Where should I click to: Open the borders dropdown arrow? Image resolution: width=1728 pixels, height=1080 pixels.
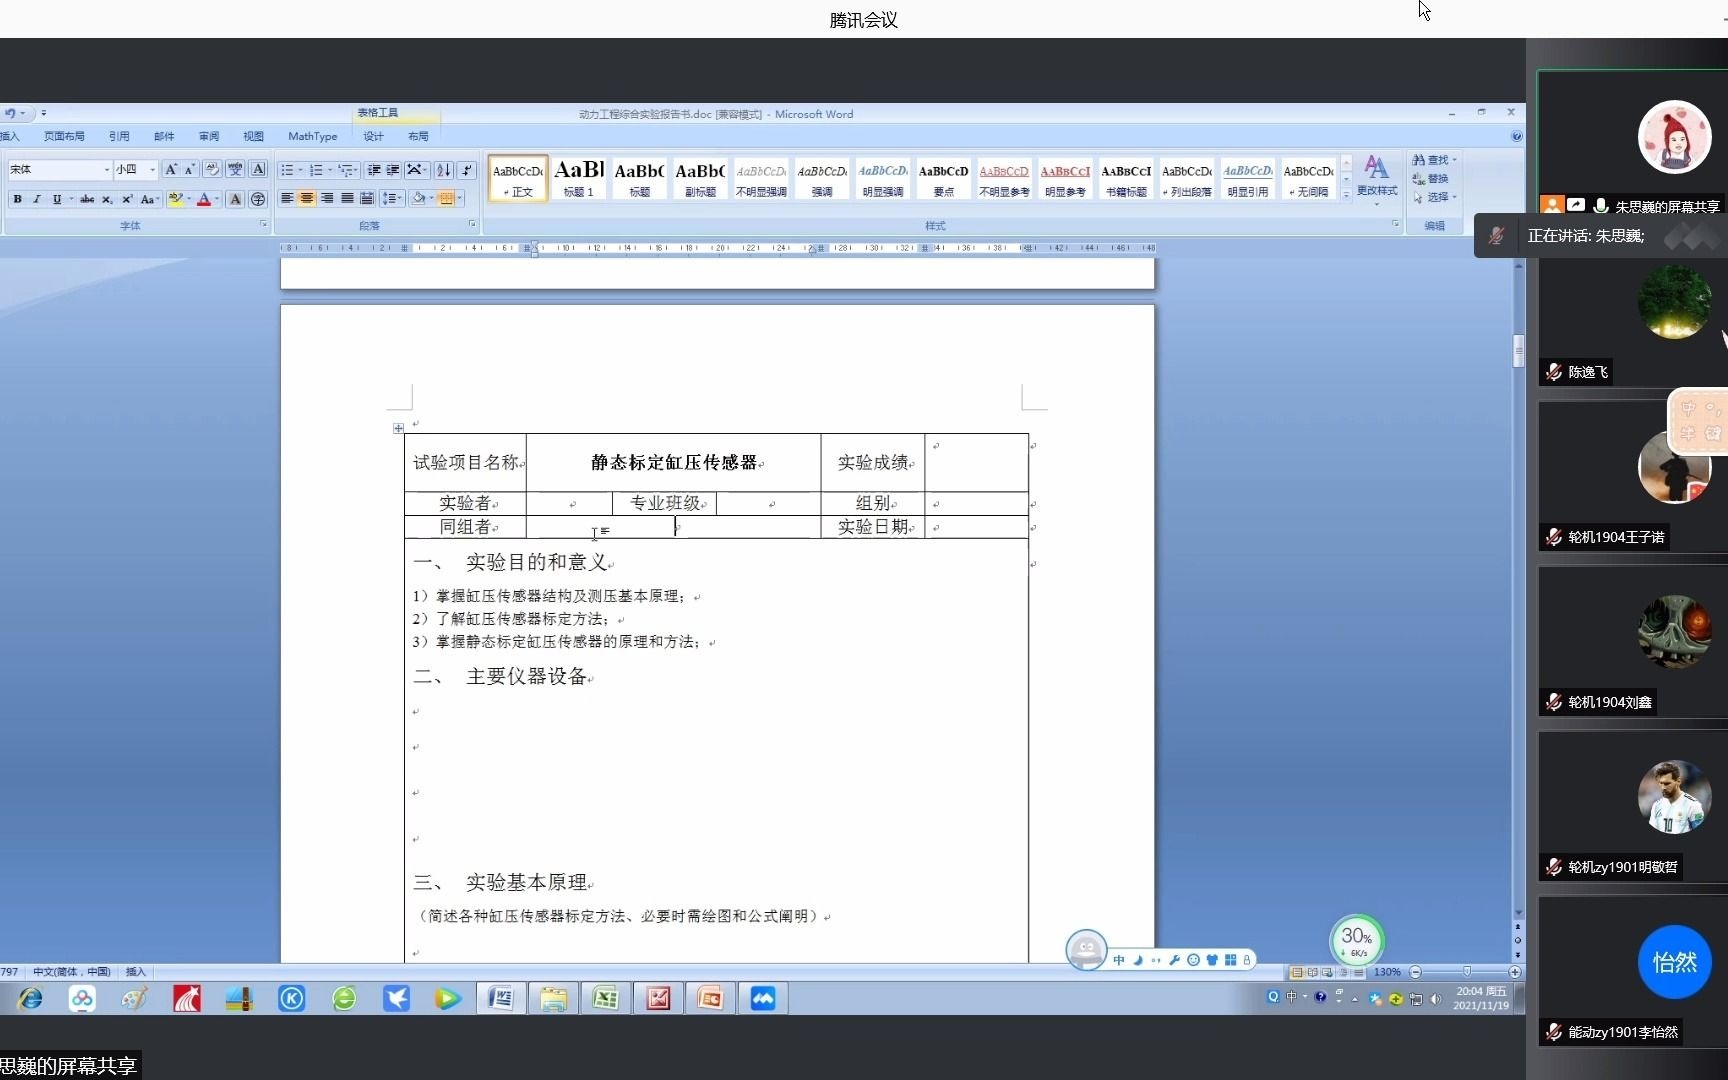coord(459,198)
